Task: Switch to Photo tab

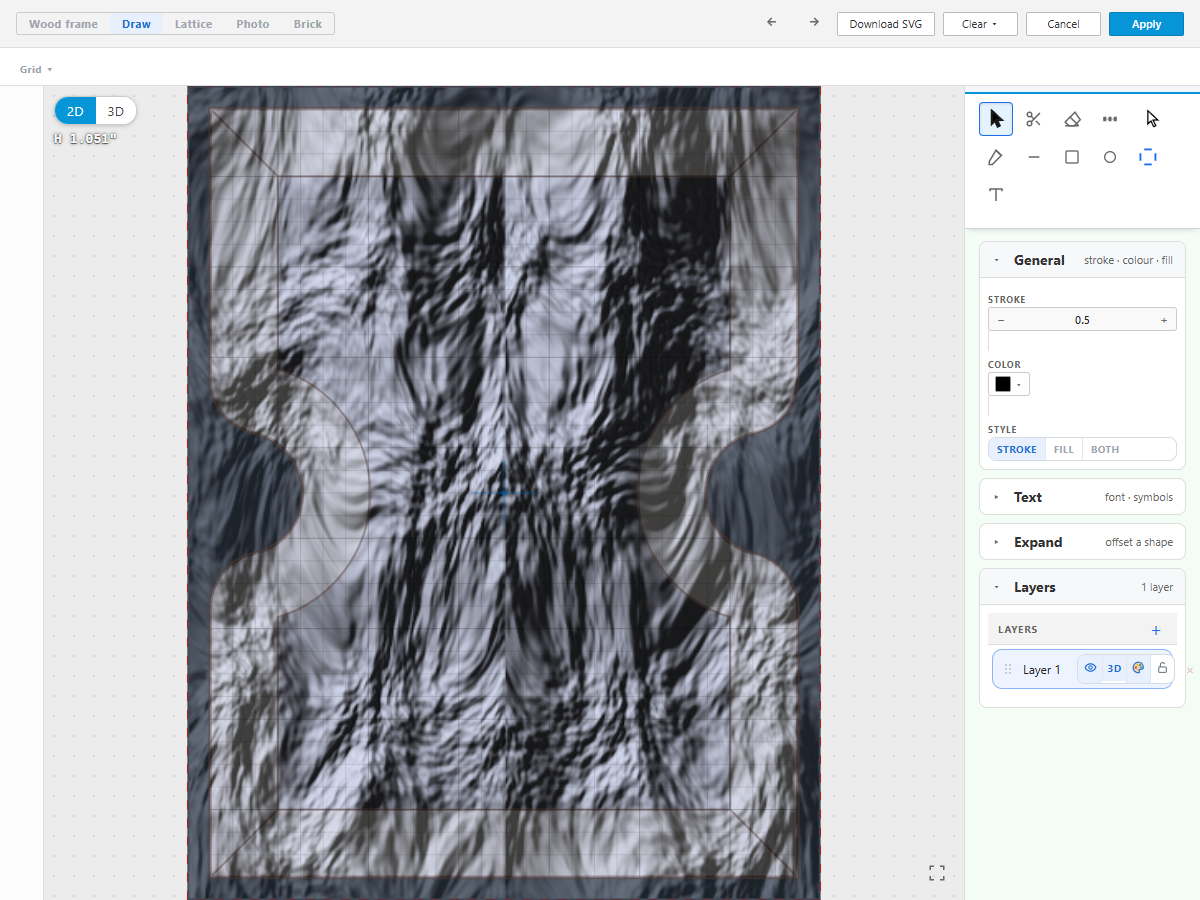Action: pyautogui.click(x=253, y=24)
